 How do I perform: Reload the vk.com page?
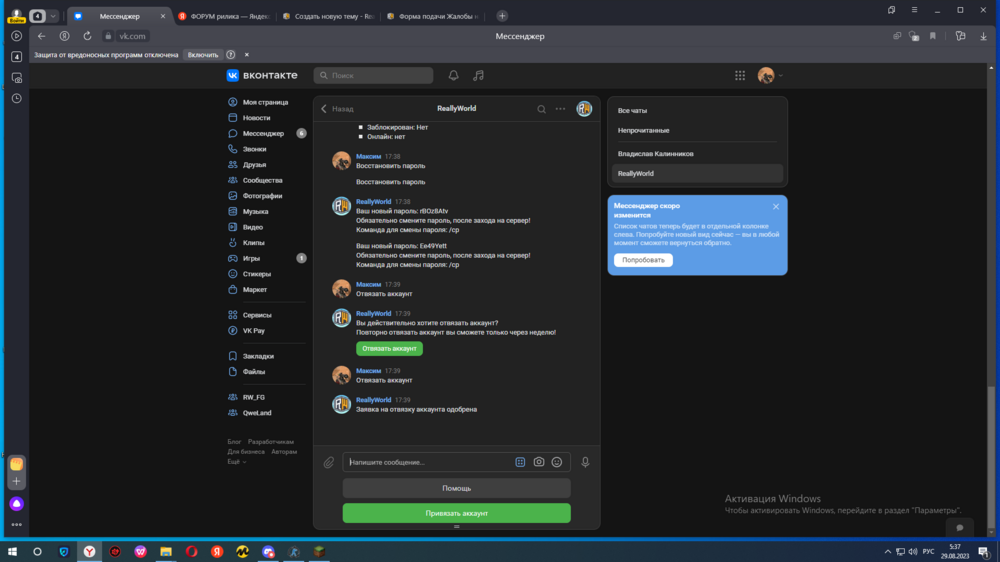point(87,36)
